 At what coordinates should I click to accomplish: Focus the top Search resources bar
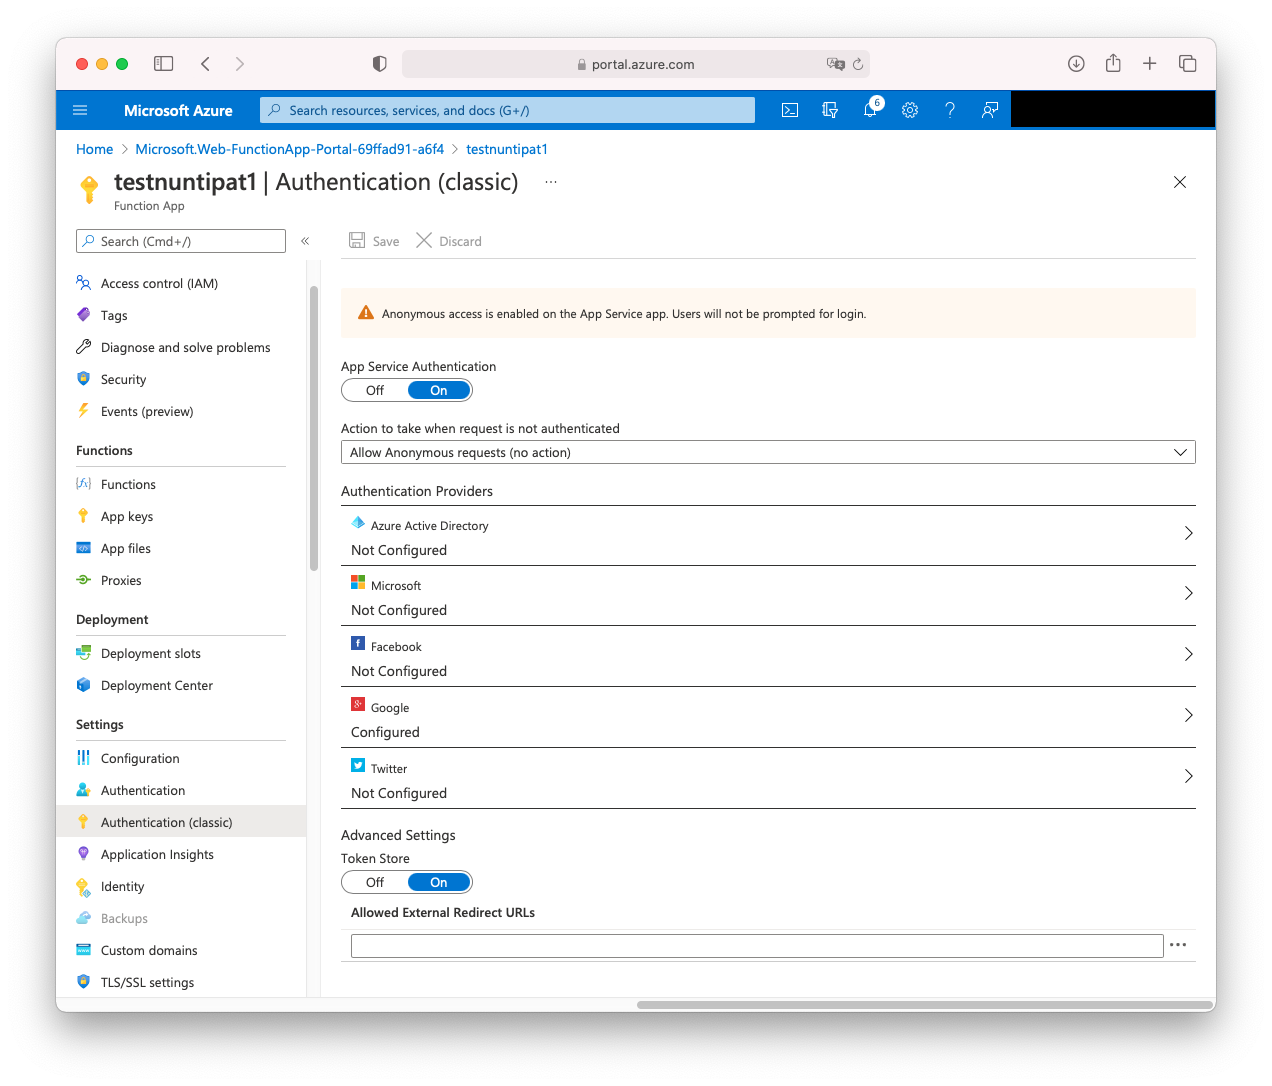(507, 110)
